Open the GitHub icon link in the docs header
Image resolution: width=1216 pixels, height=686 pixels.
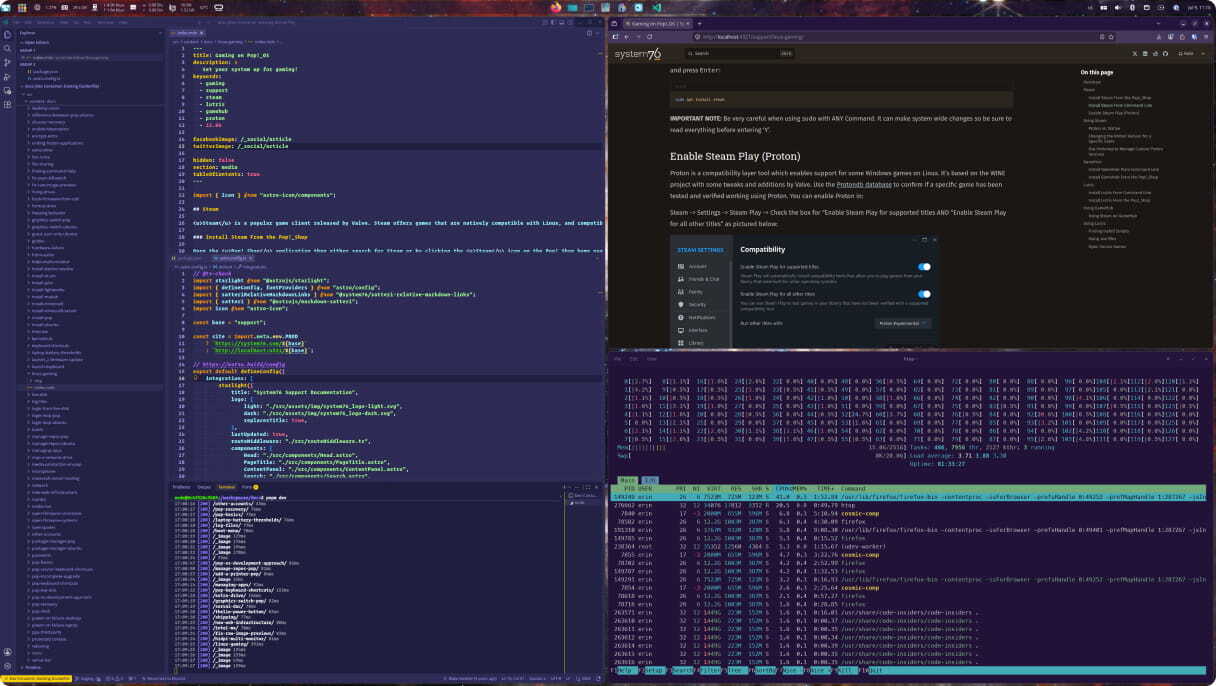click(x=1165, y=53)
